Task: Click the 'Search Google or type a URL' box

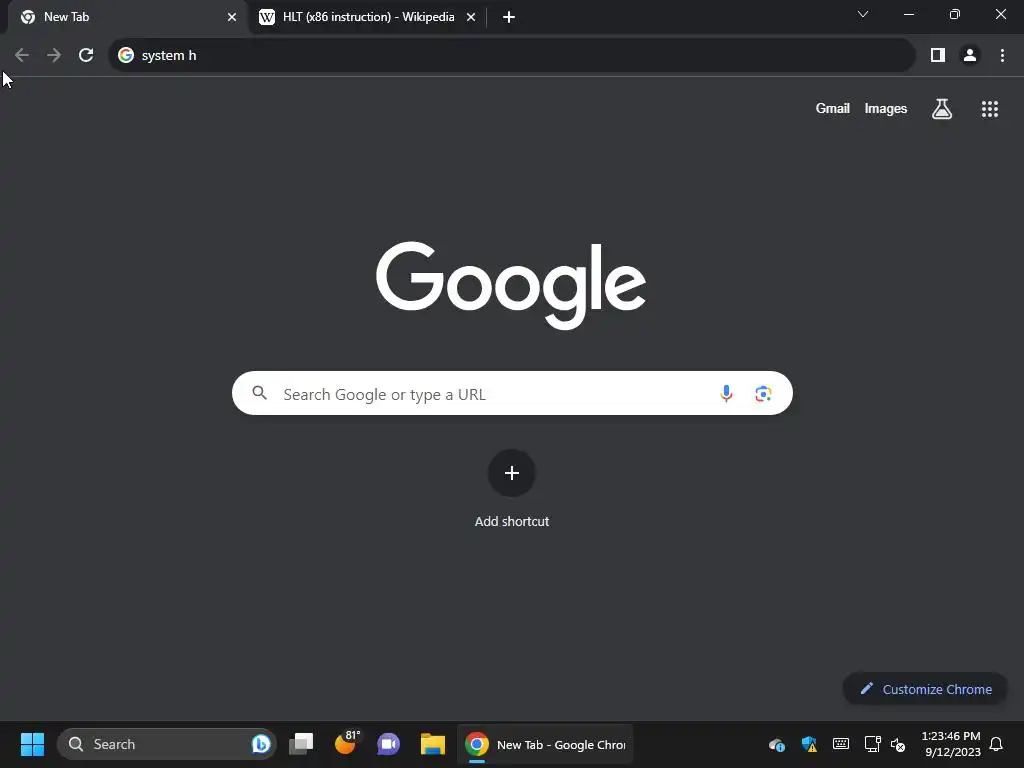Action: pyautogui.click(x=512, y=393)
